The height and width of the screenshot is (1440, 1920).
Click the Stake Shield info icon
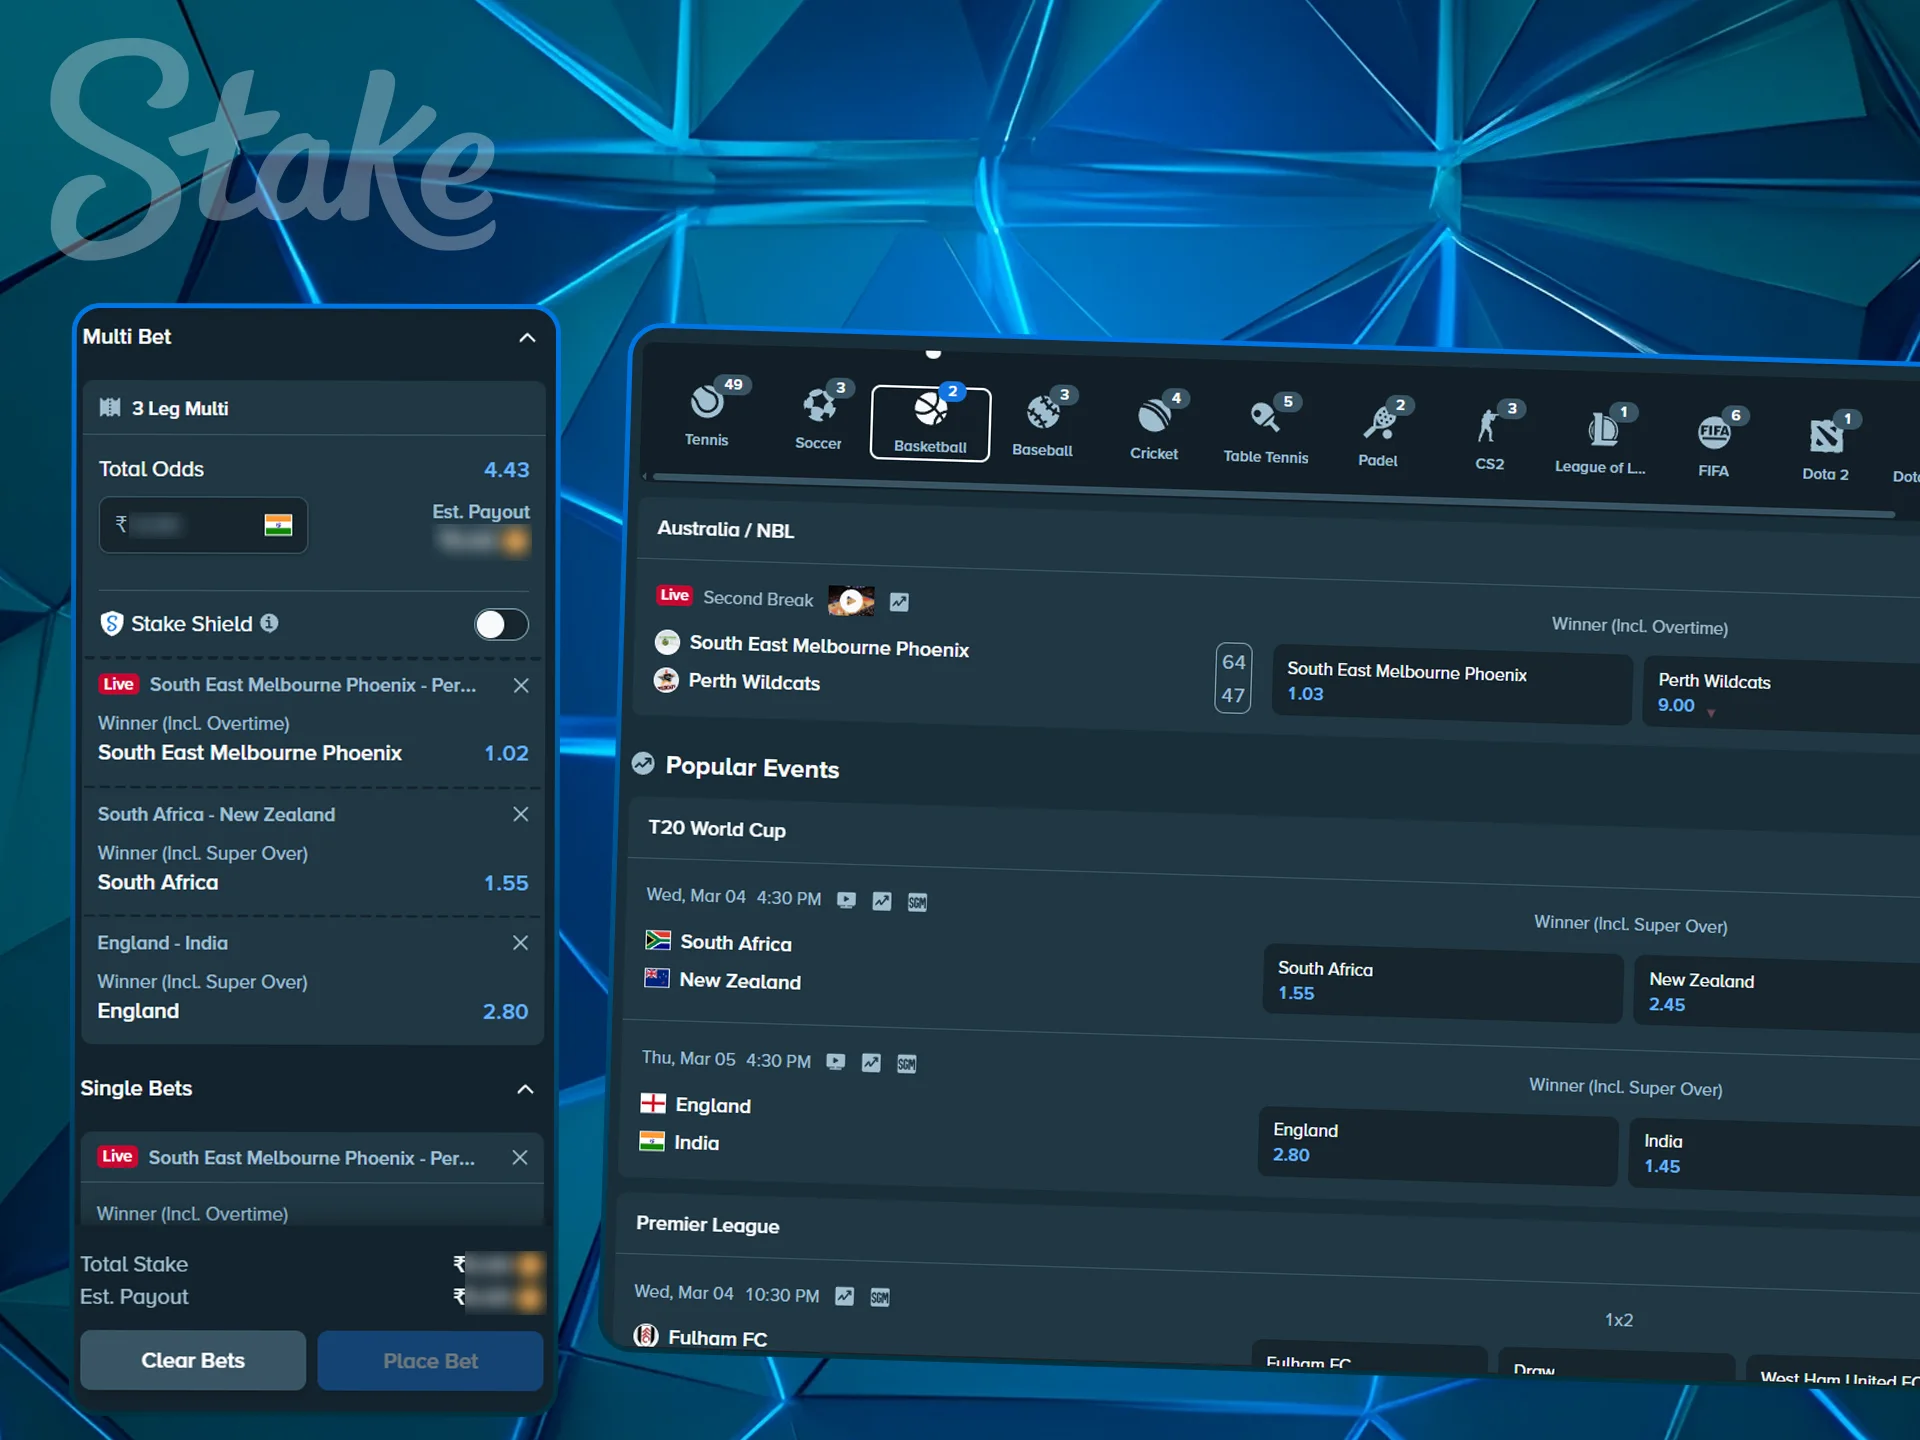click(269, 623)
